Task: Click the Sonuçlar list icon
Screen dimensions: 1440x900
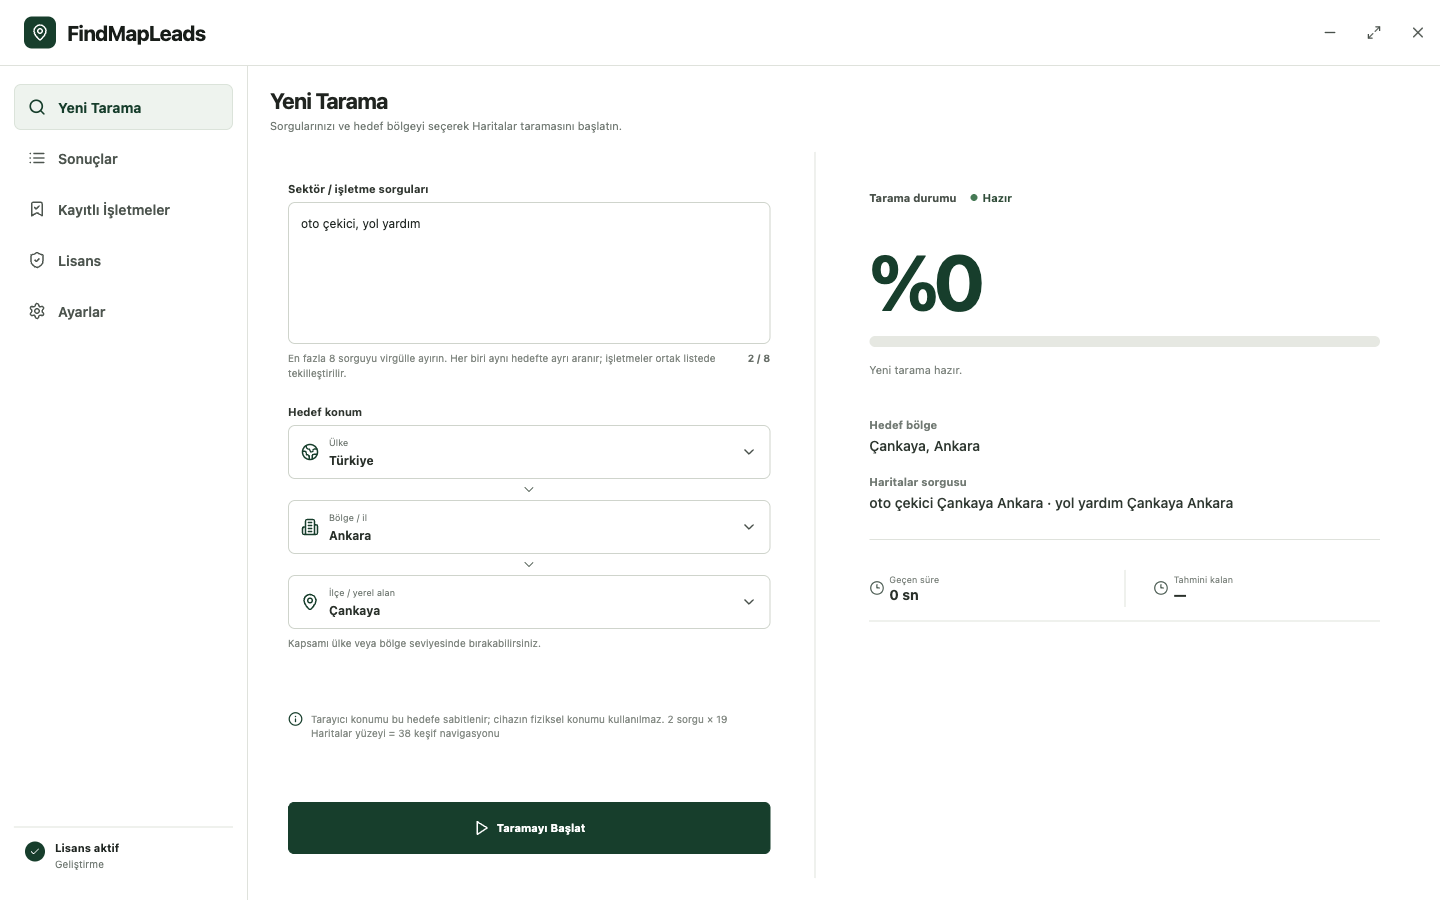Action: pyautogui.click(x=37, y=158)
